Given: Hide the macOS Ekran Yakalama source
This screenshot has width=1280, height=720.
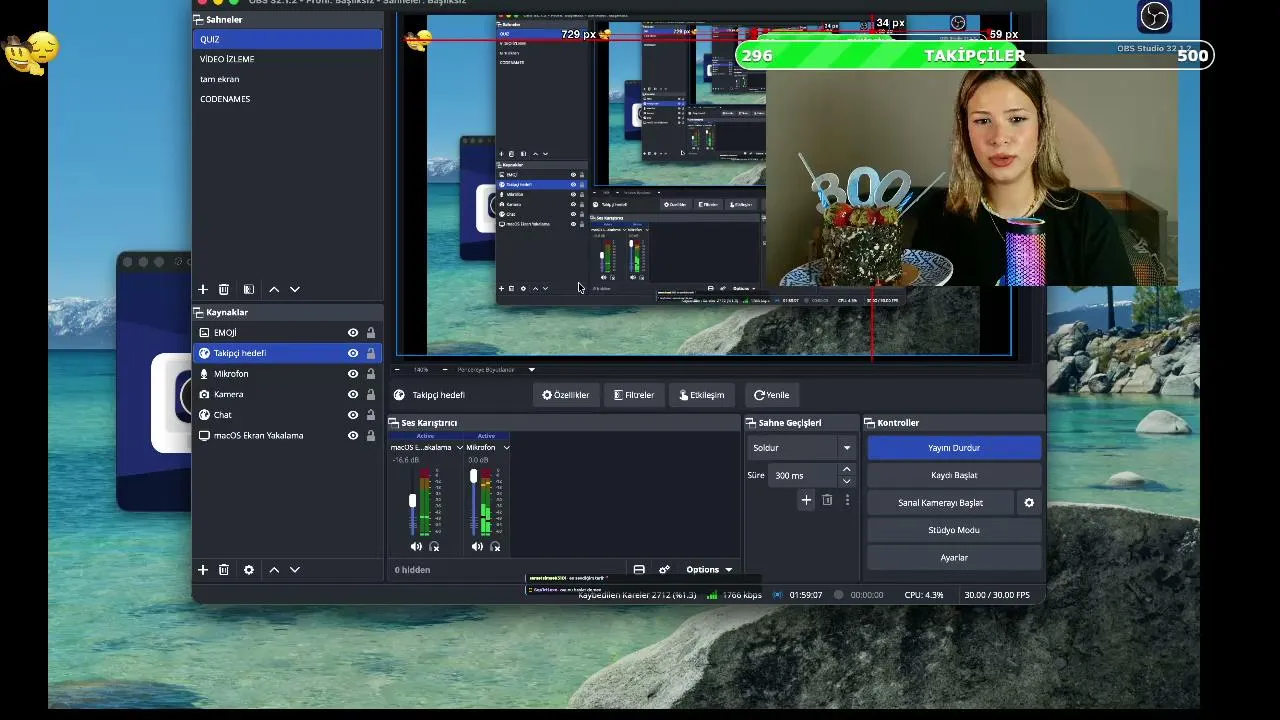Looking at the screenshot, I should point(353,436).
